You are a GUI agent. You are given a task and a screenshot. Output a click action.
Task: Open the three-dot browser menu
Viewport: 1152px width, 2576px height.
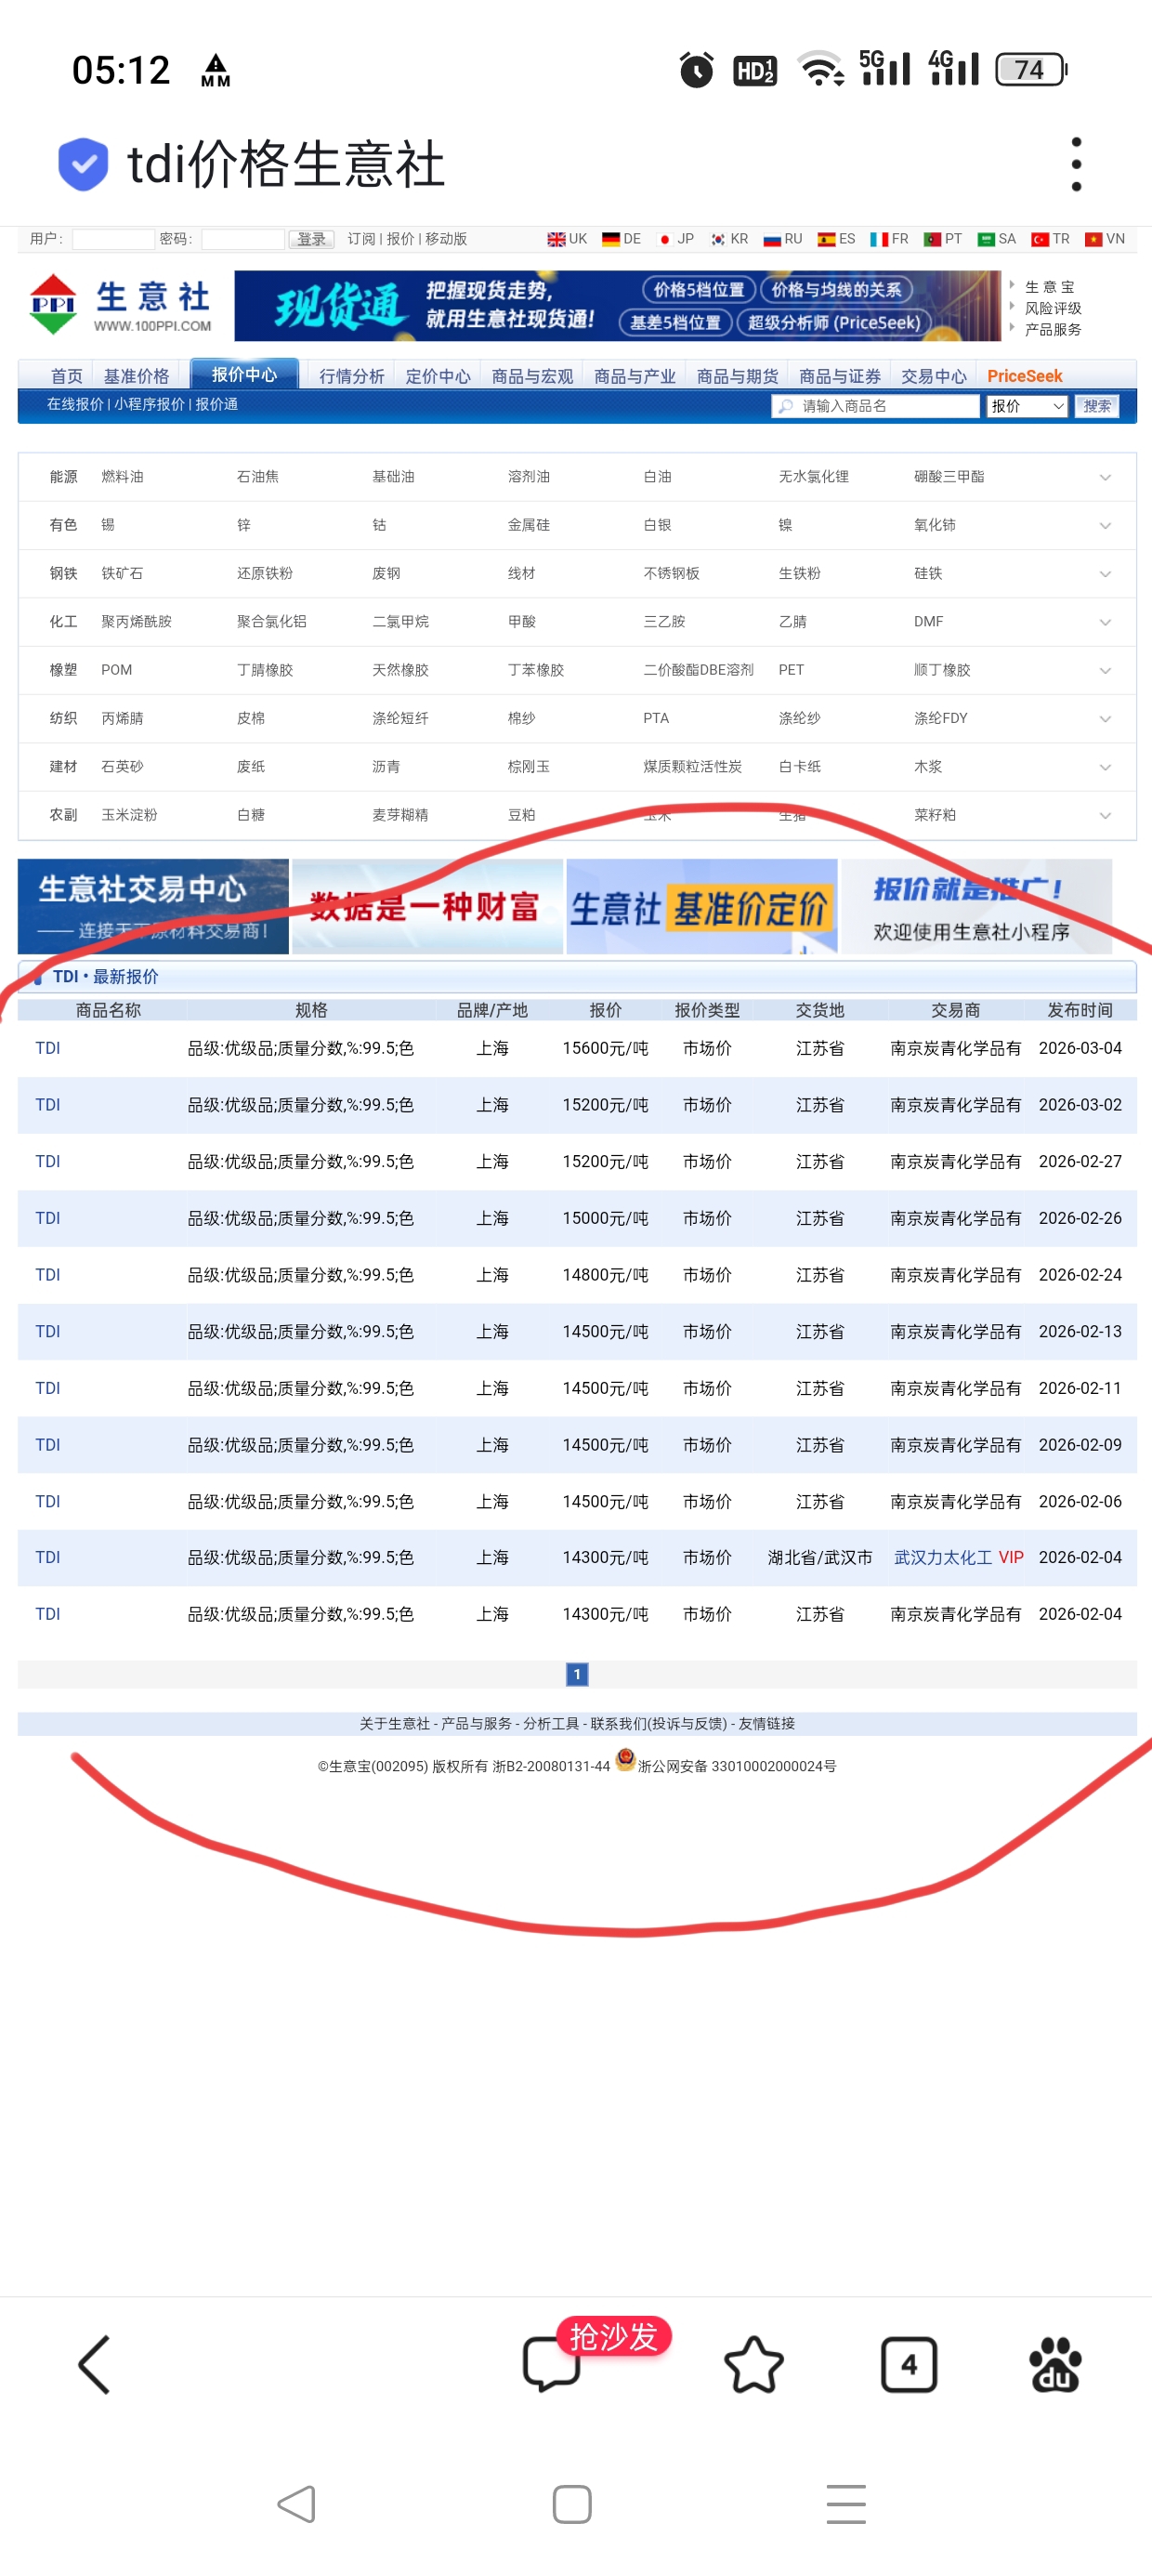[x=1076, y=164]
